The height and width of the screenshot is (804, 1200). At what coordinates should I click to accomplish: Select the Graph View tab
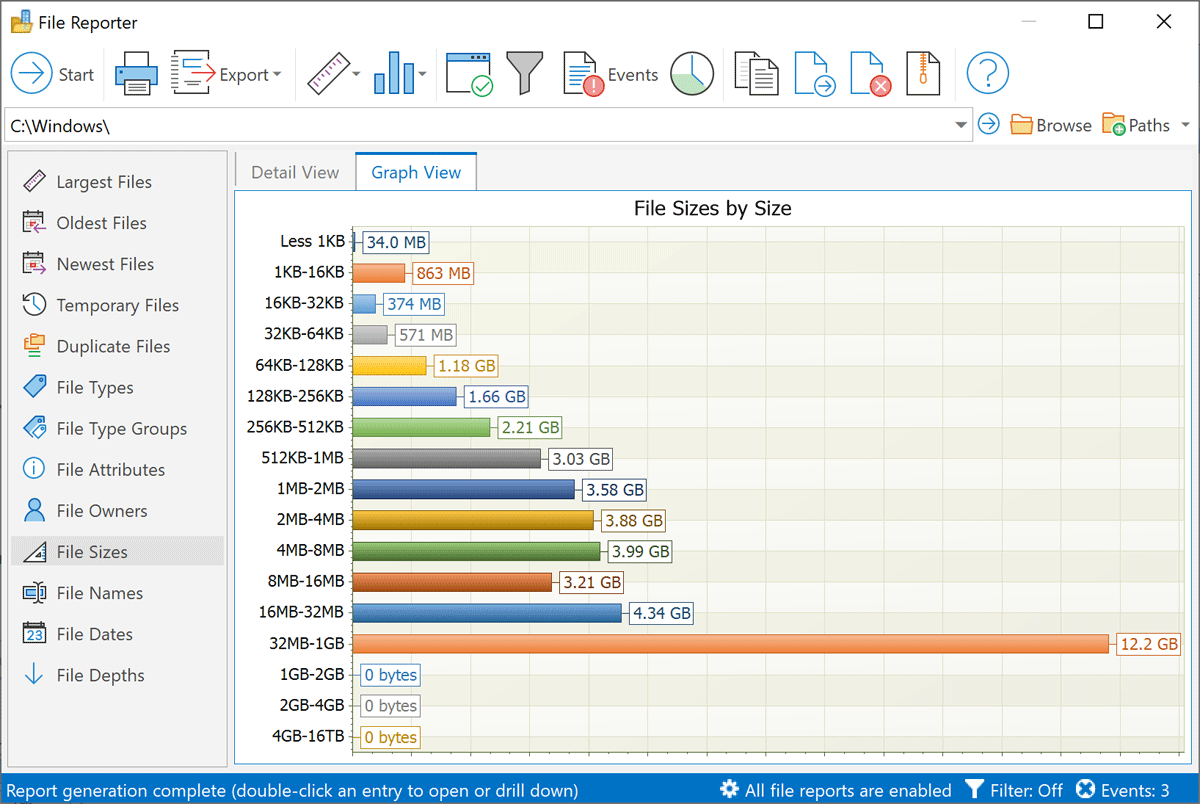click(x=416, y=172)
